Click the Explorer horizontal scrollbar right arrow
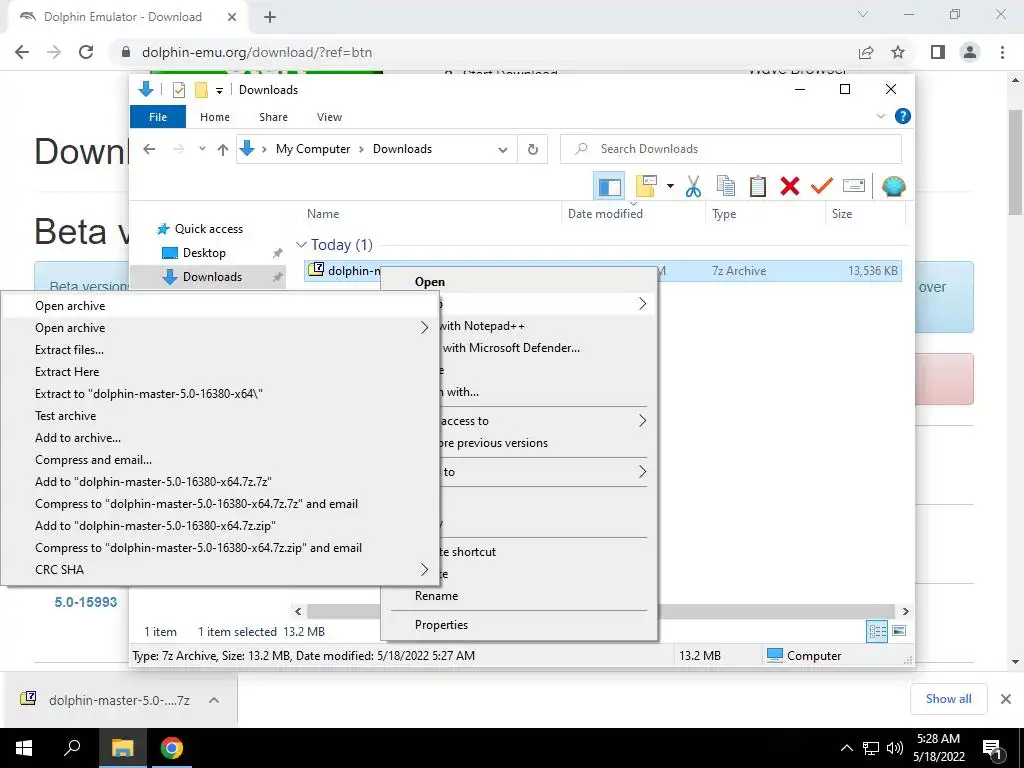This screenshot has width=1024, height=768. pyautogui.click(x=905, y=611)
